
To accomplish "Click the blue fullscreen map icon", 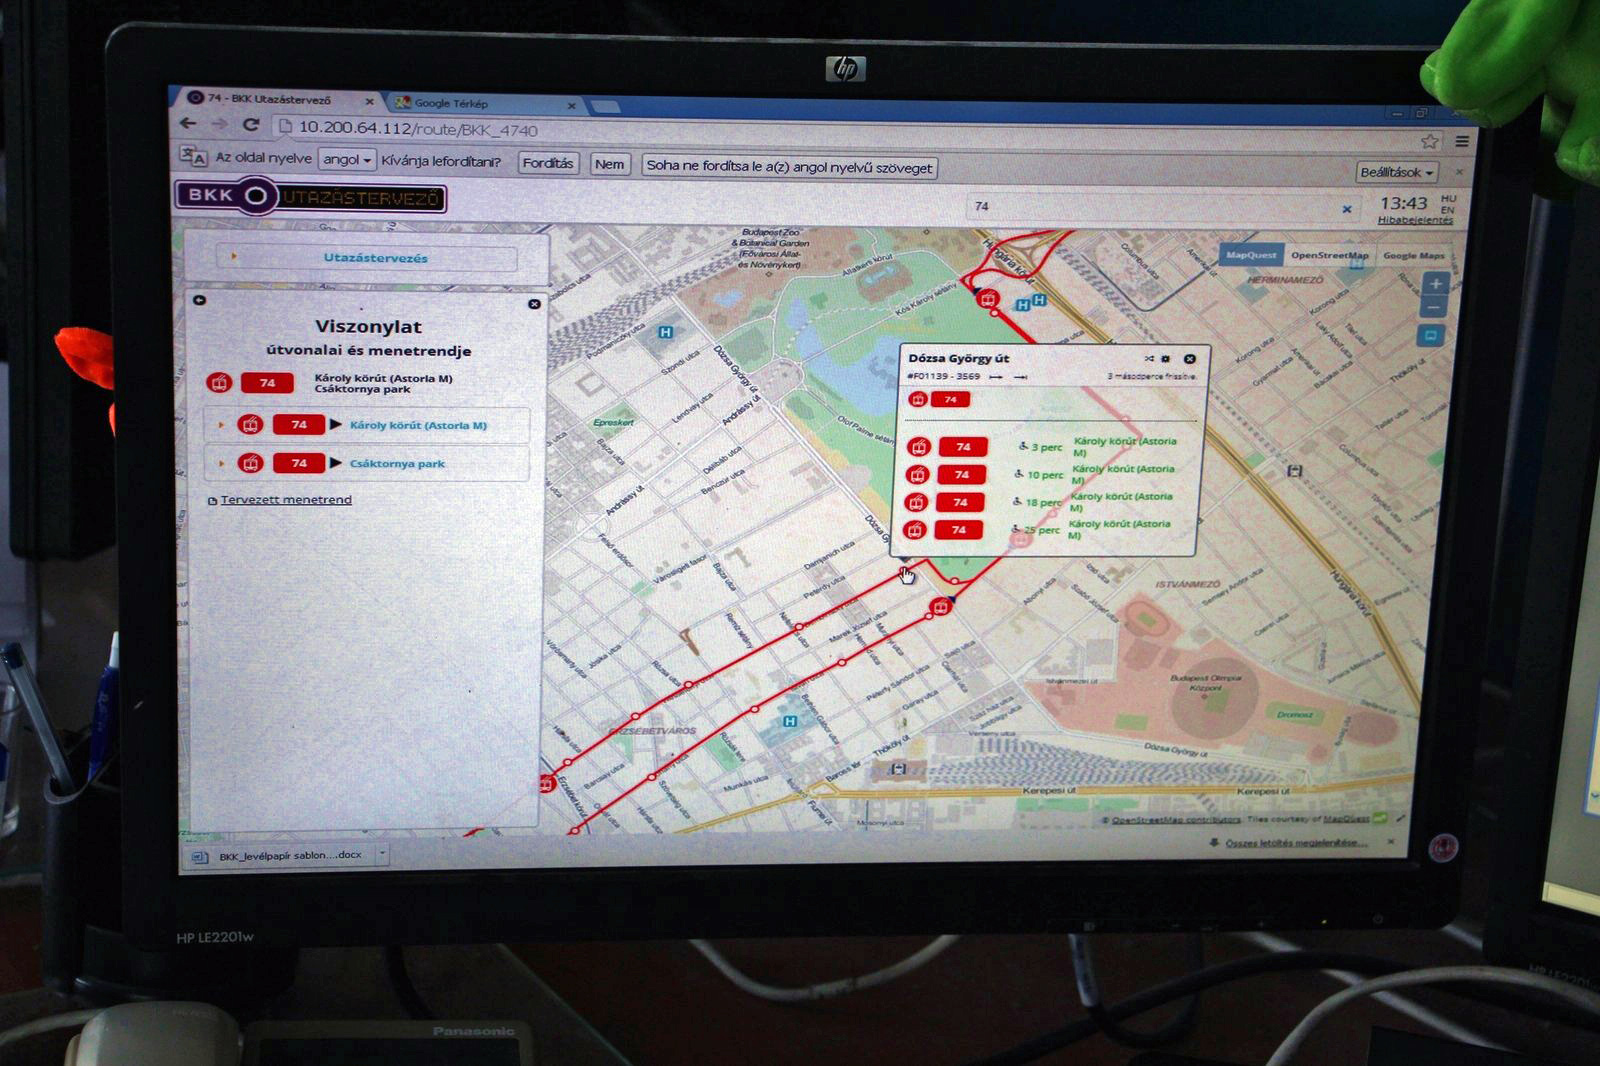I will pos(1431,336).
